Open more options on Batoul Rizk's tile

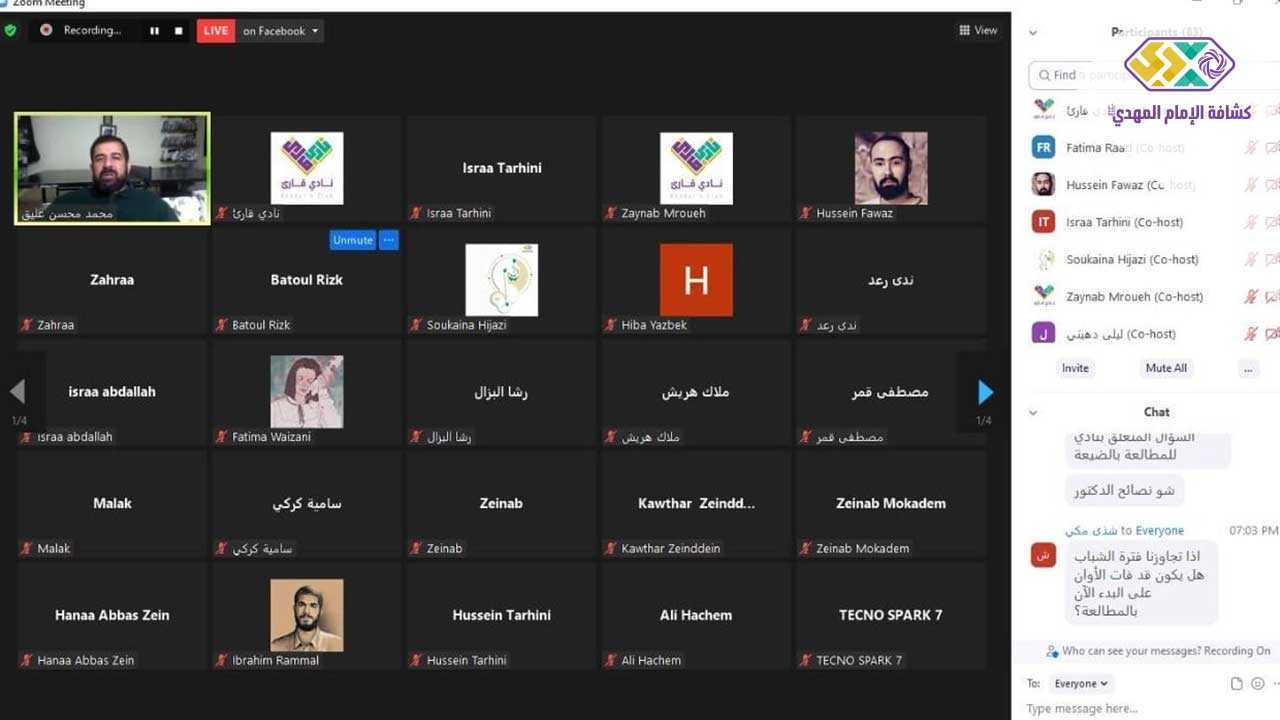(x=389, y=240)
